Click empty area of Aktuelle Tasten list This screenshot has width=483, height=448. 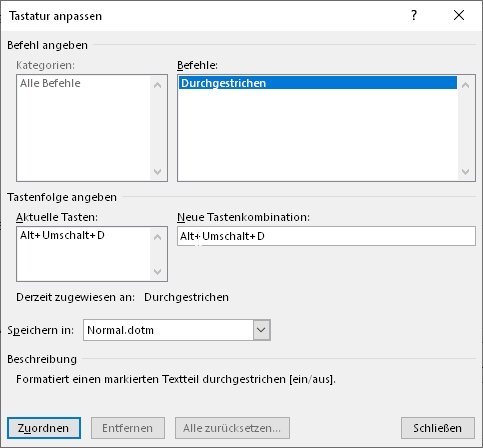tap(83, 262)
